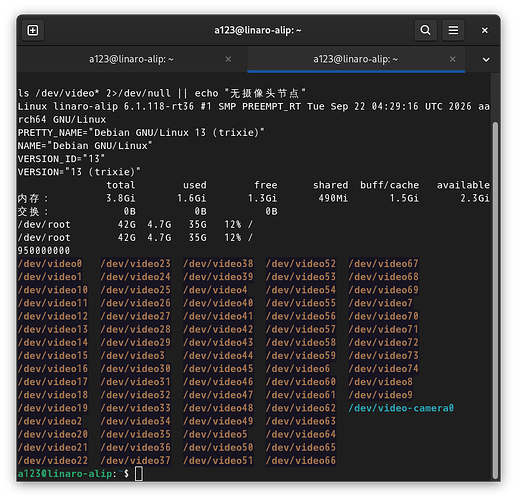
Task: Click the /dev/video4 entry
Action: (215, 290)
